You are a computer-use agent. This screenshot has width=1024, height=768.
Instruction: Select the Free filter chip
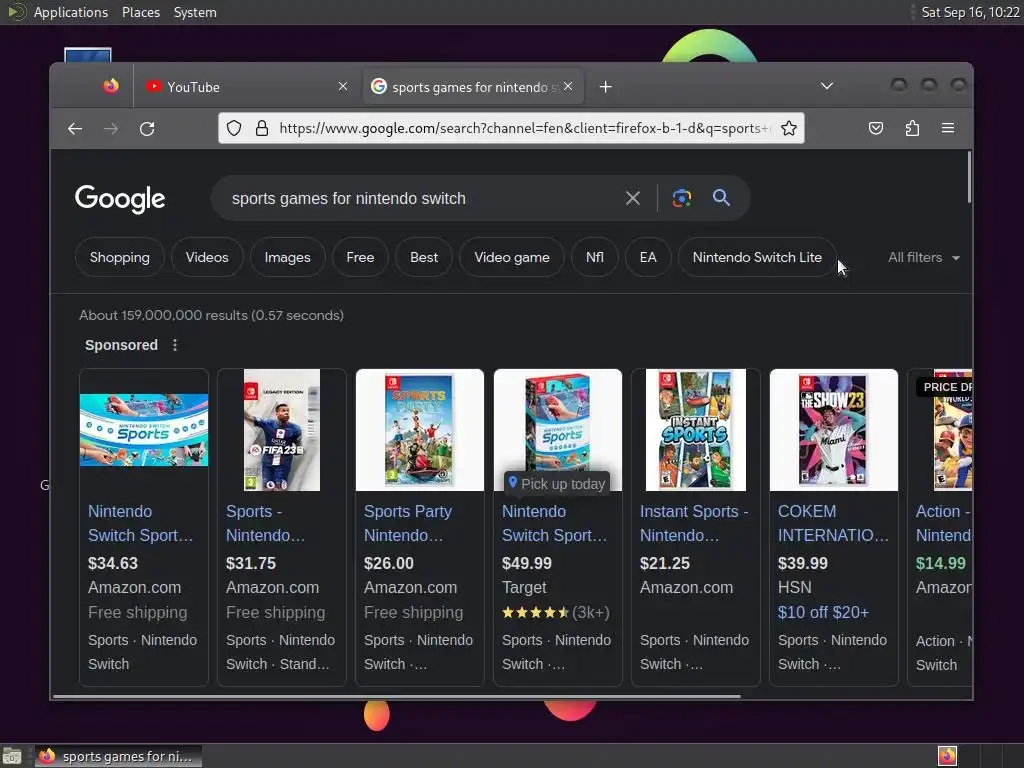pyautogui.click(x=360, y=257)
